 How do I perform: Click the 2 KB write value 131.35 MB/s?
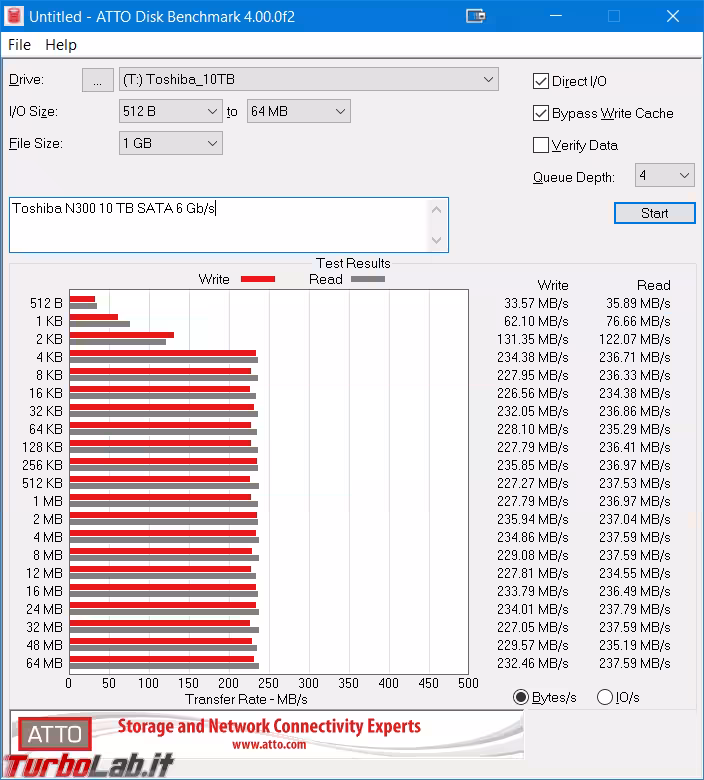click(x=532, y=339)
